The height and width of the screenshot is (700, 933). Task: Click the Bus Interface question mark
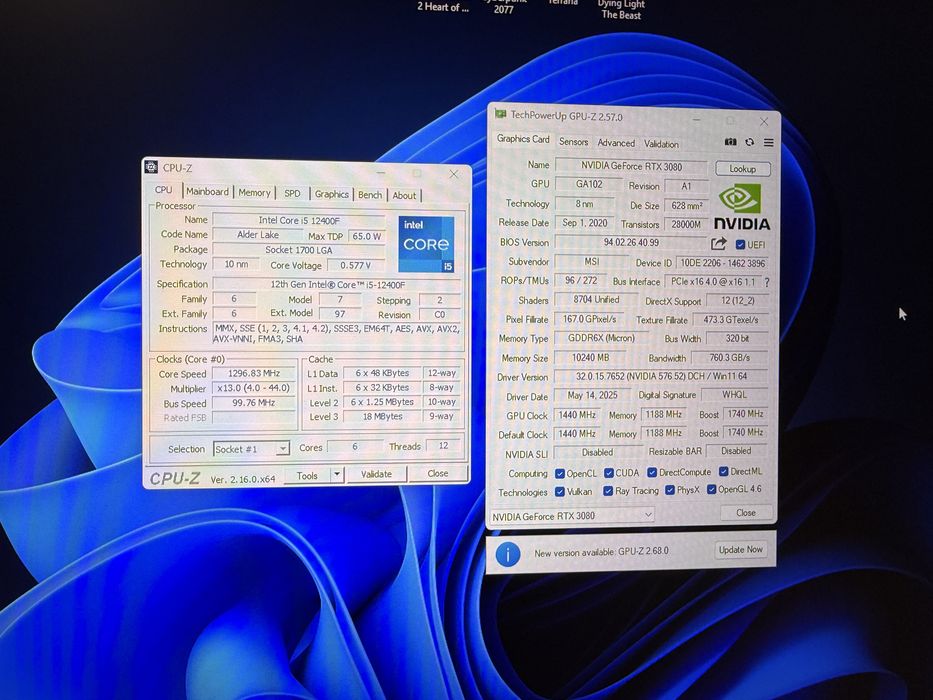767,282
